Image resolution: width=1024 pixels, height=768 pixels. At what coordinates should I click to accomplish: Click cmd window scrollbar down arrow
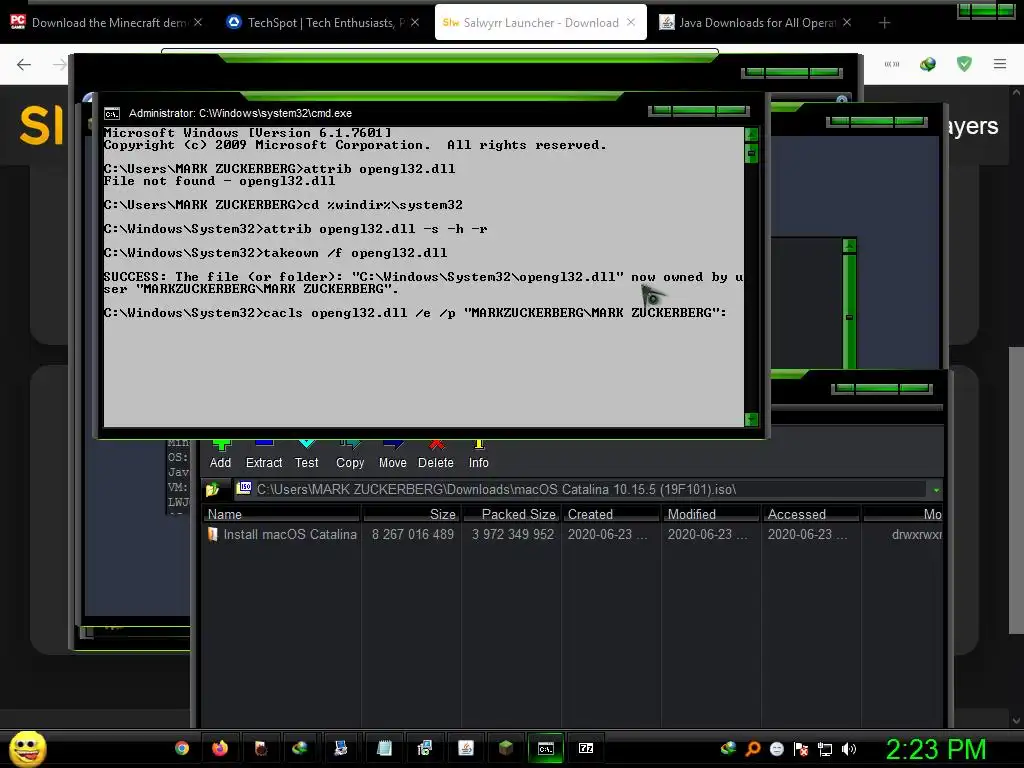[x=751, y=419]
